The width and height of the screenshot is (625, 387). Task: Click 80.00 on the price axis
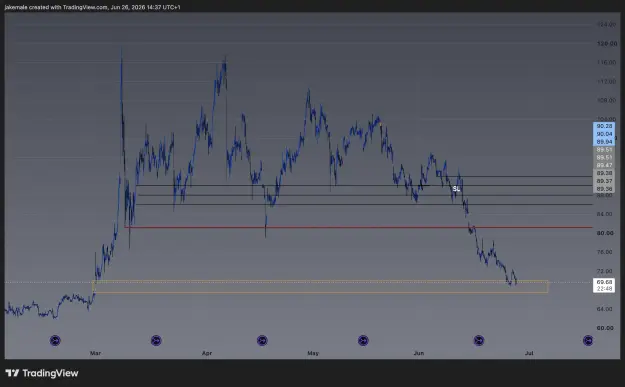coord(605,233)
